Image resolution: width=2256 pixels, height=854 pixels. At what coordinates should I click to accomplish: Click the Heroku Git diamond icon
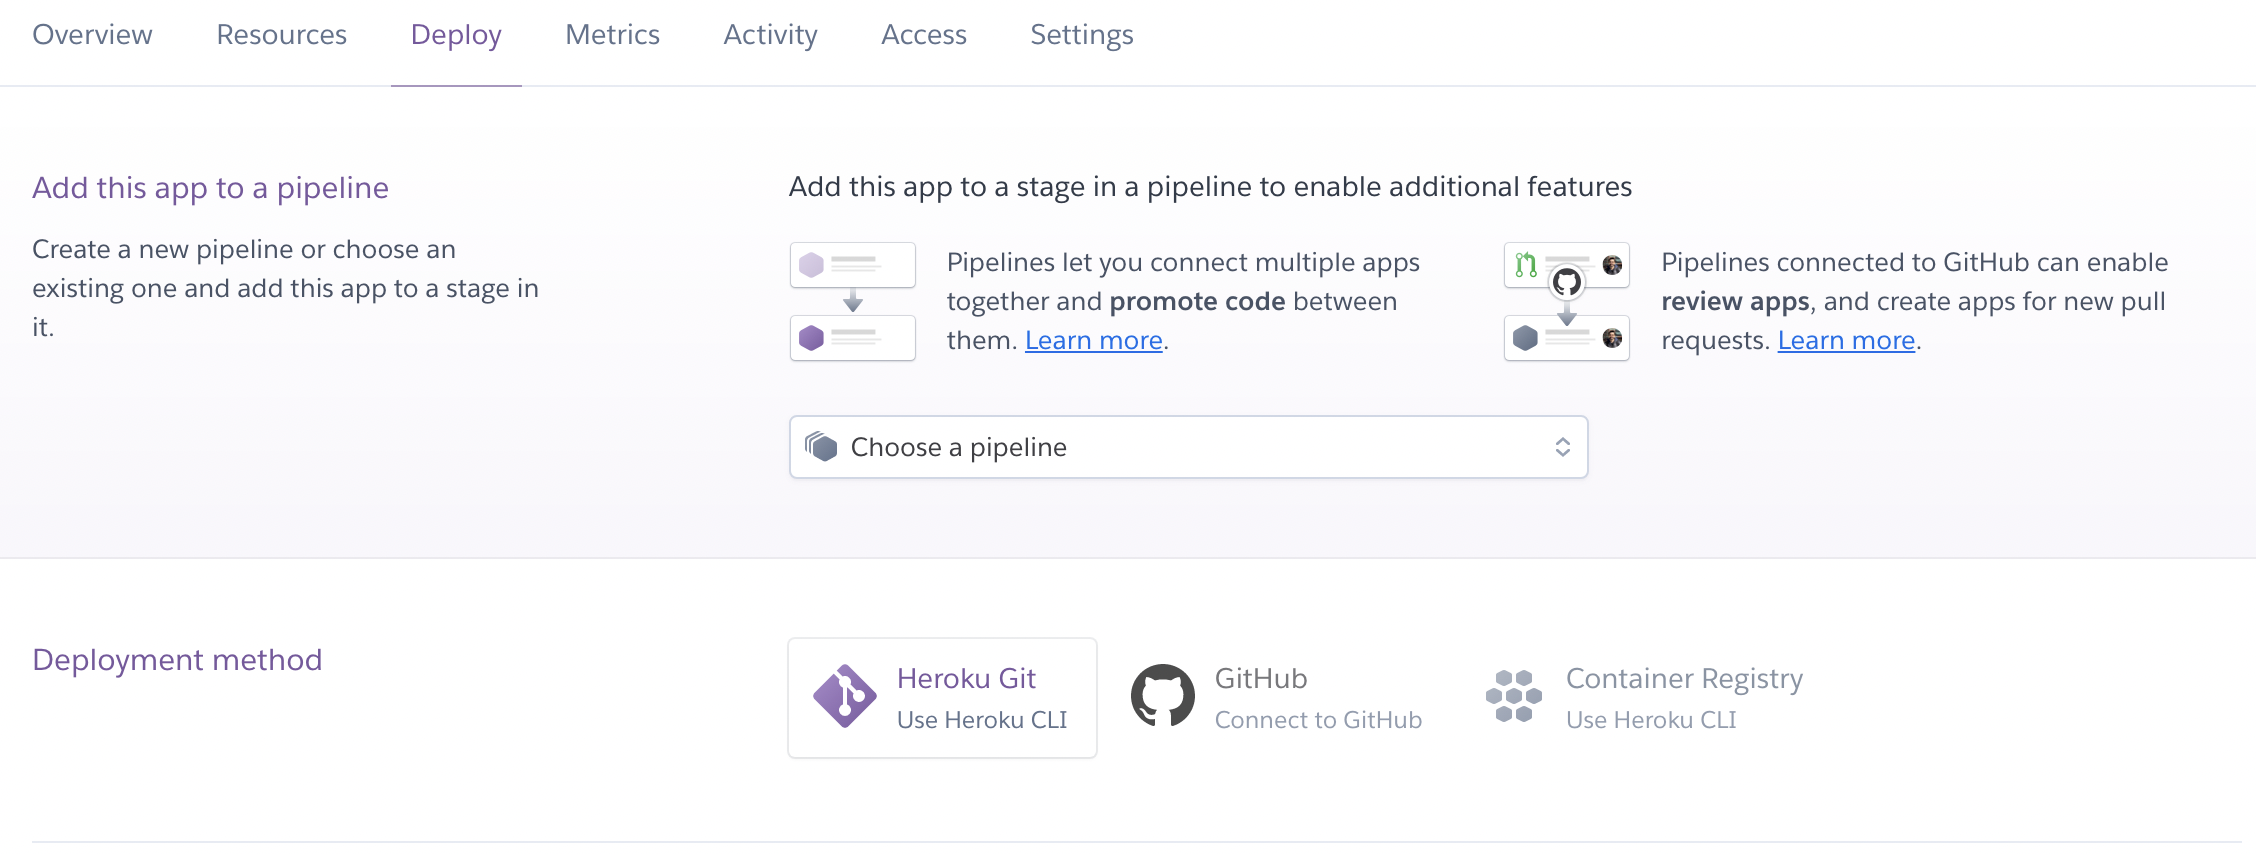coord(845,696)
